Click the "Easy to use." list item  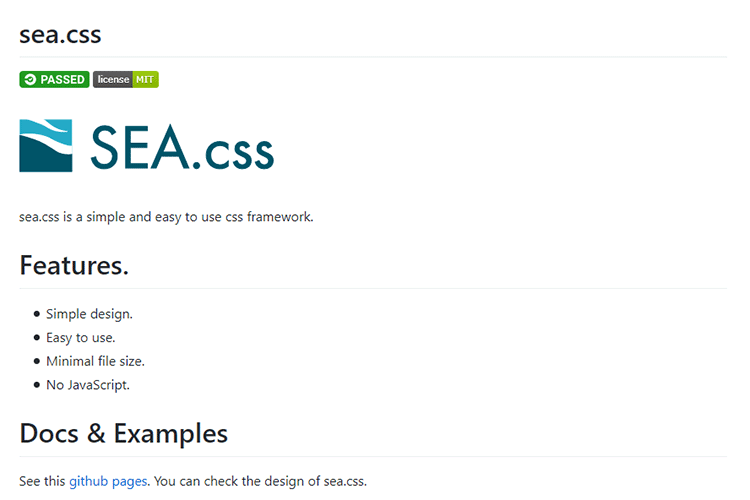point(80,338)
